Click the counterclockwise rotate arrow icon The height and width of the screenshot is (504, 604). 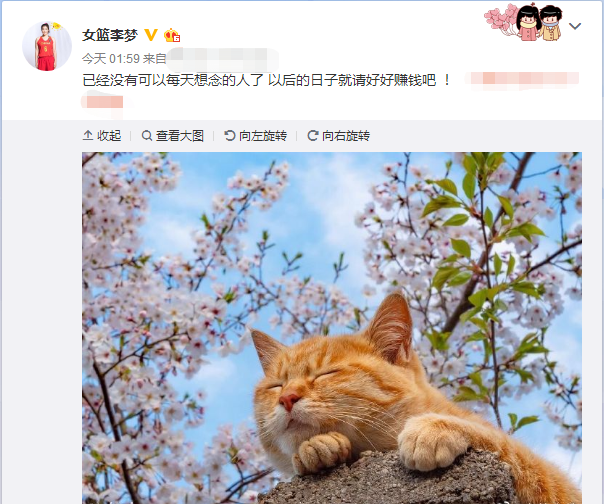point(230,136)
